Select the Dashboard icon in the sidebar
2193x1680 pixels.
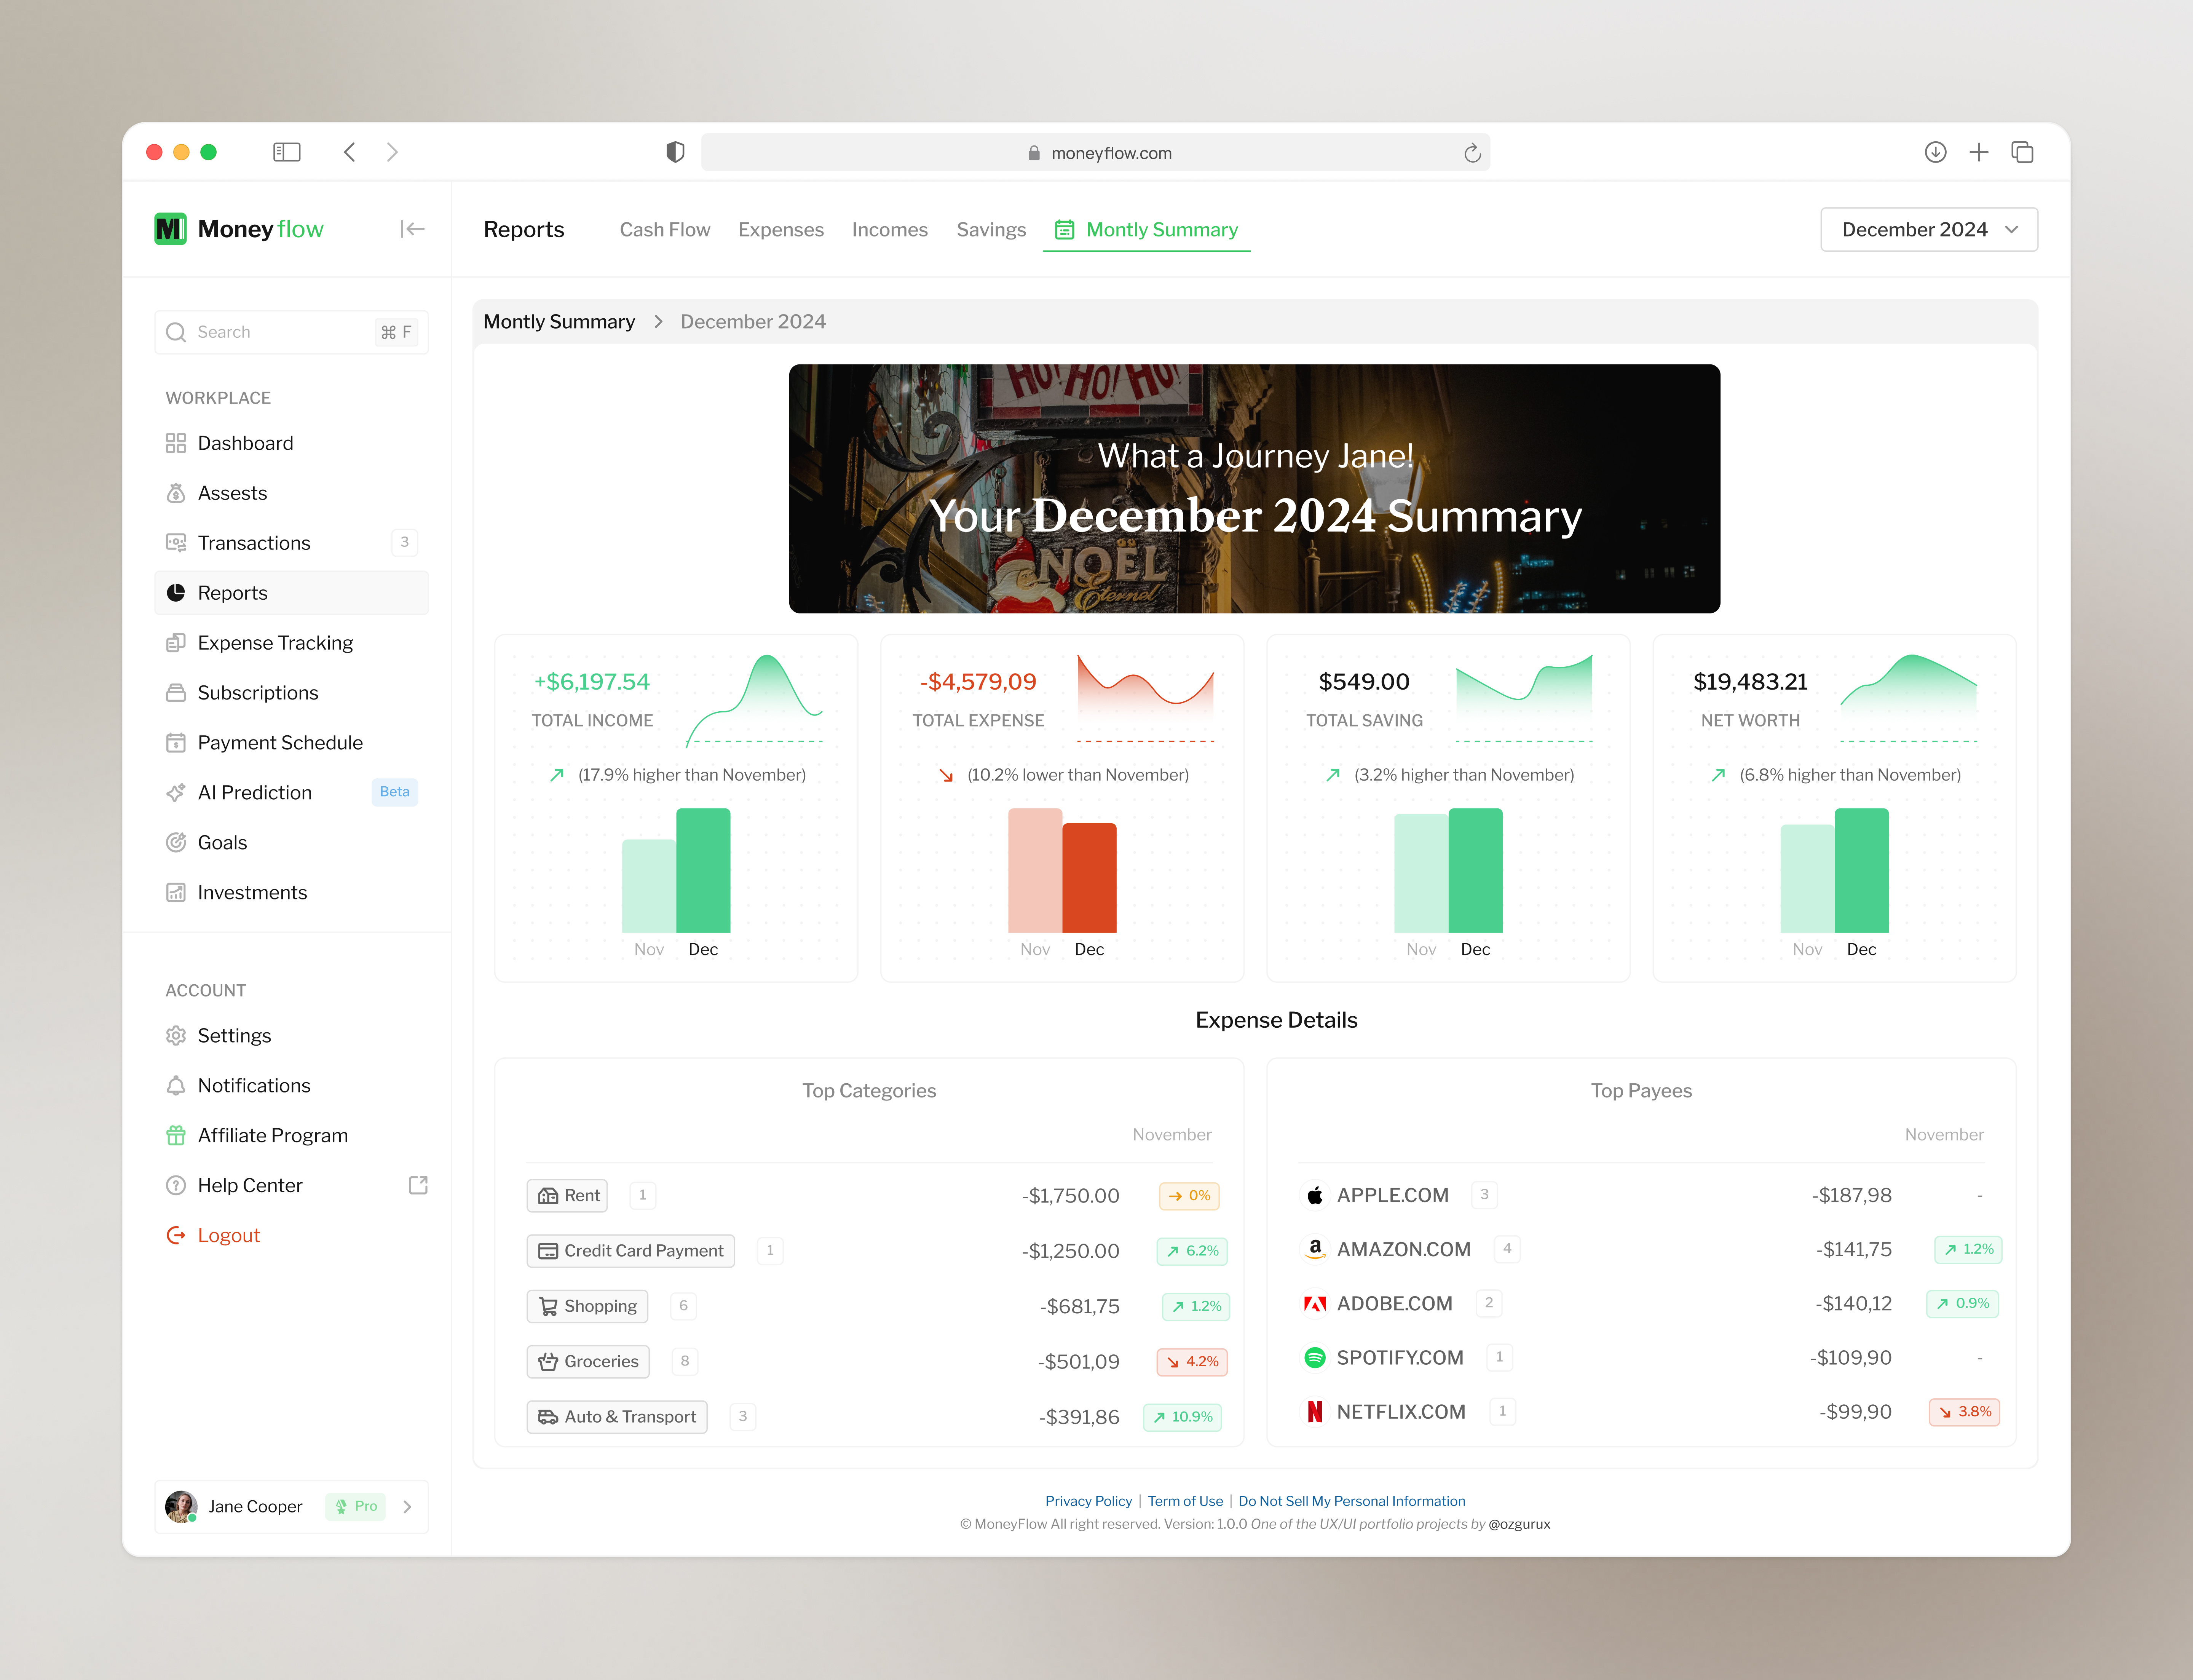click(176, 443)
